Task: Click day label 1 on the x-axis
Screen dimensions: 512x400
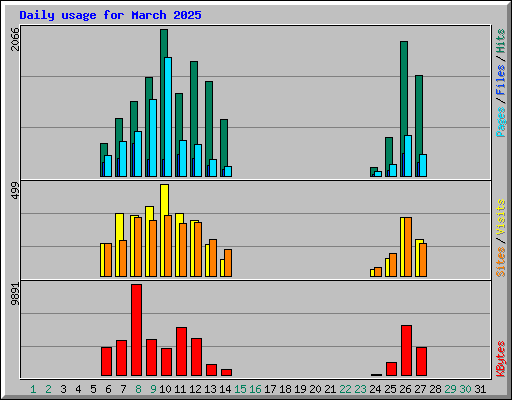Action: click(33, 389)
